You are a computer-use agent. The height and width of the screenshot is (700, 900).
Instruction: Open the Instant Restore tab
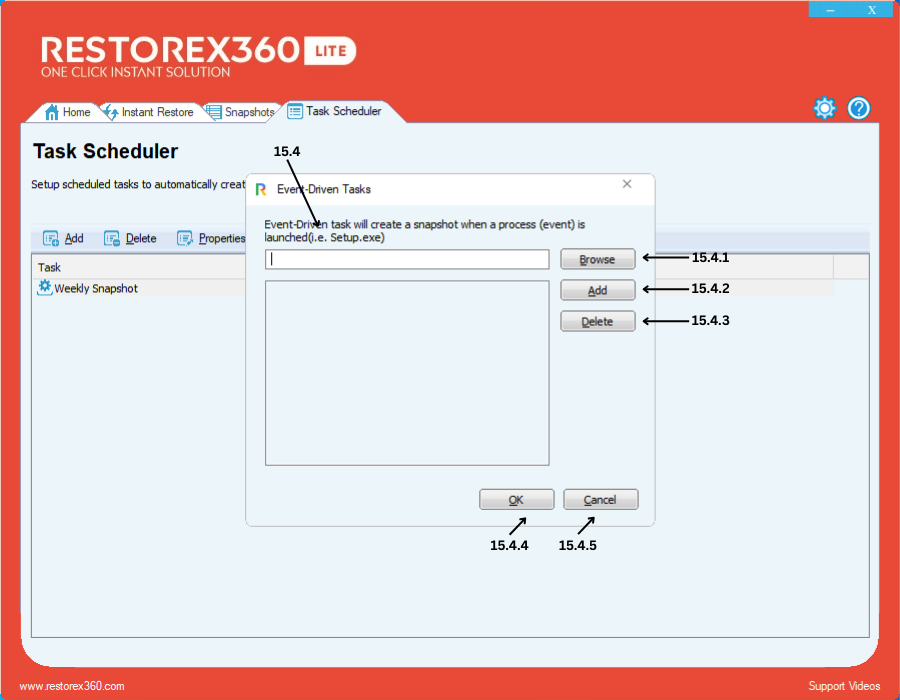click(148, 112)
